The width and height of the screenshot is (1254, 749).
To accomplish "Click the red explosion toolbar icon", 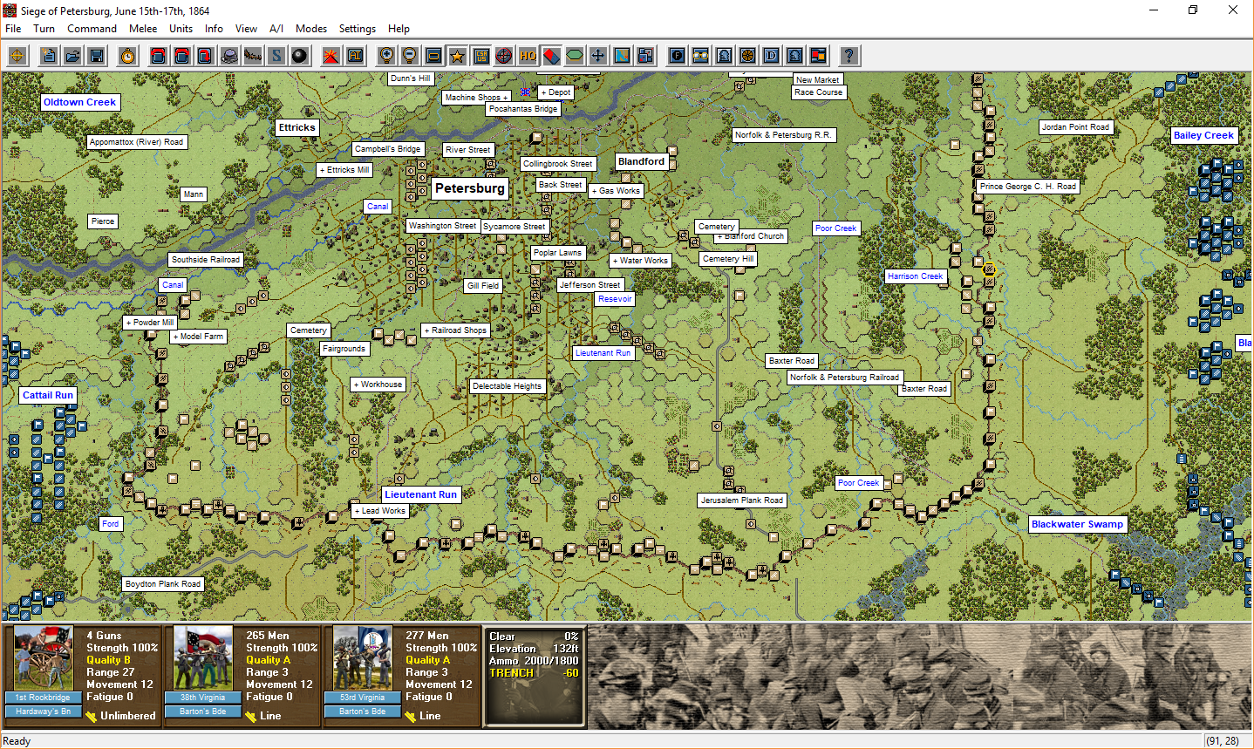I will pos(331,56).
